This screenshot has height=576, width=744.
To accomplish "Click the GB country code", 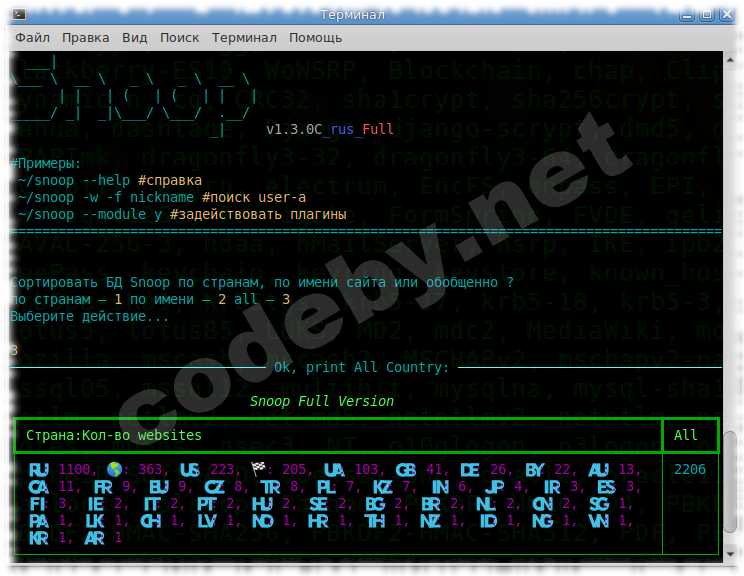I will 406,470.
